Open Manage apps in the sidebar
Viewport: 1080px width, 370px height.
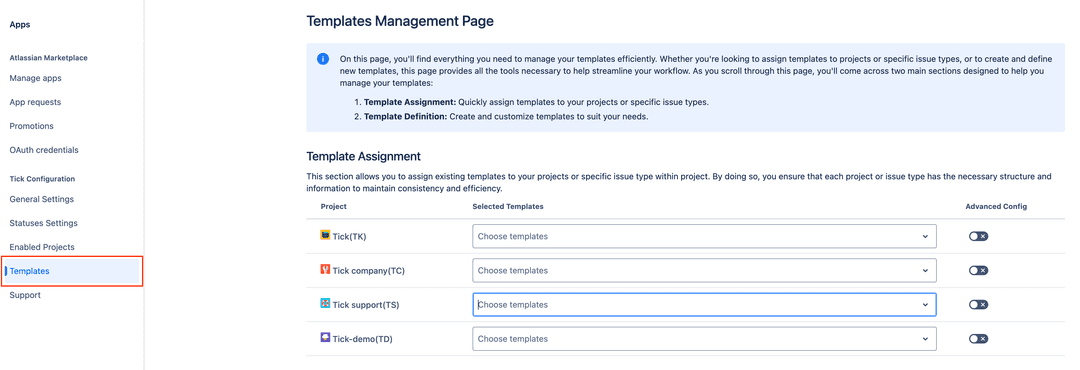[x=35, y=79]
